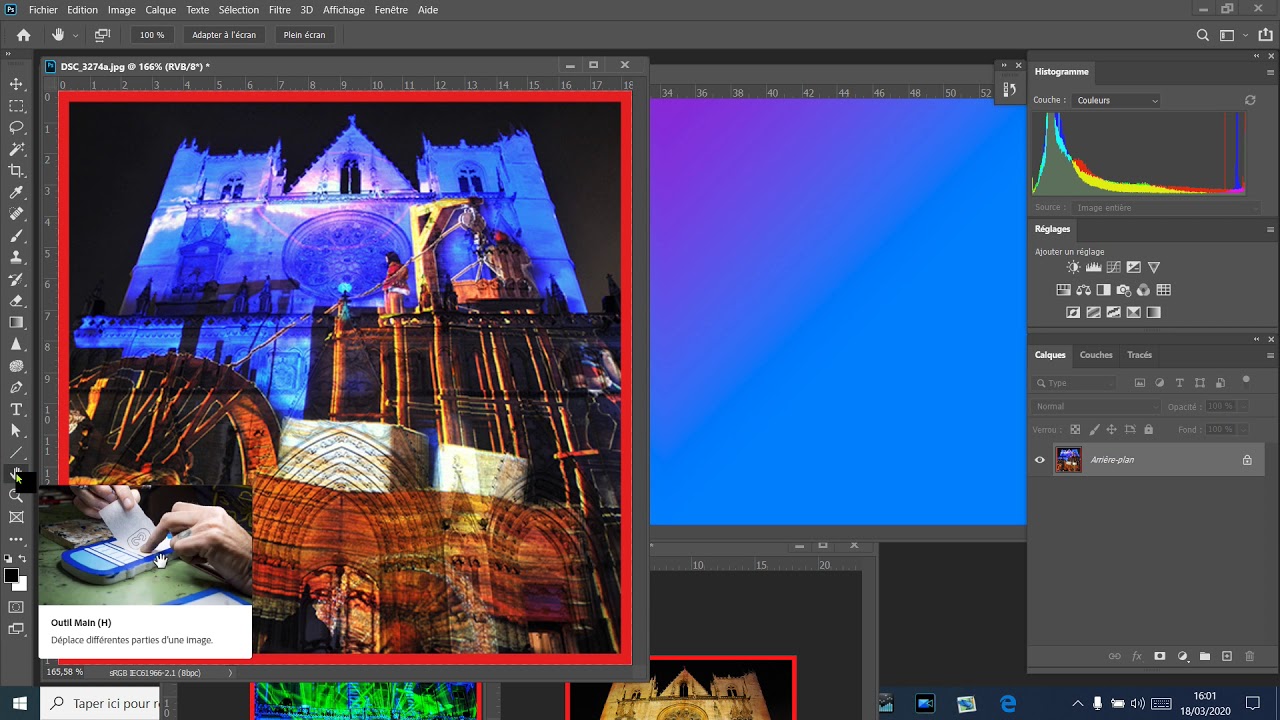Create a new layer
Screen dimensions: 1280x720
click(1227, 656)
